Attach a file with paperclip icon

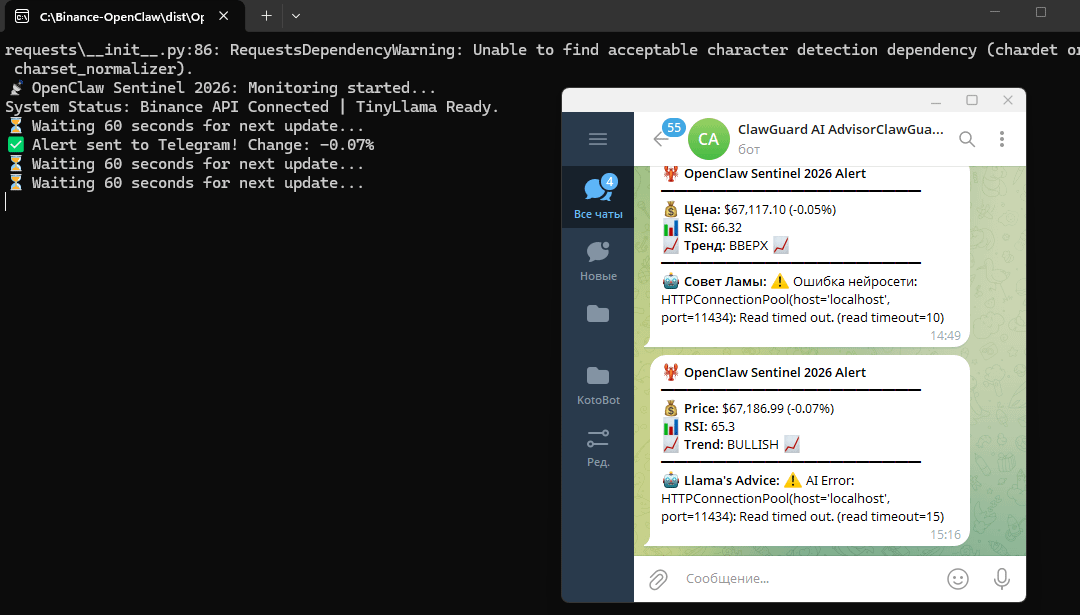click(x=658, y=579)
